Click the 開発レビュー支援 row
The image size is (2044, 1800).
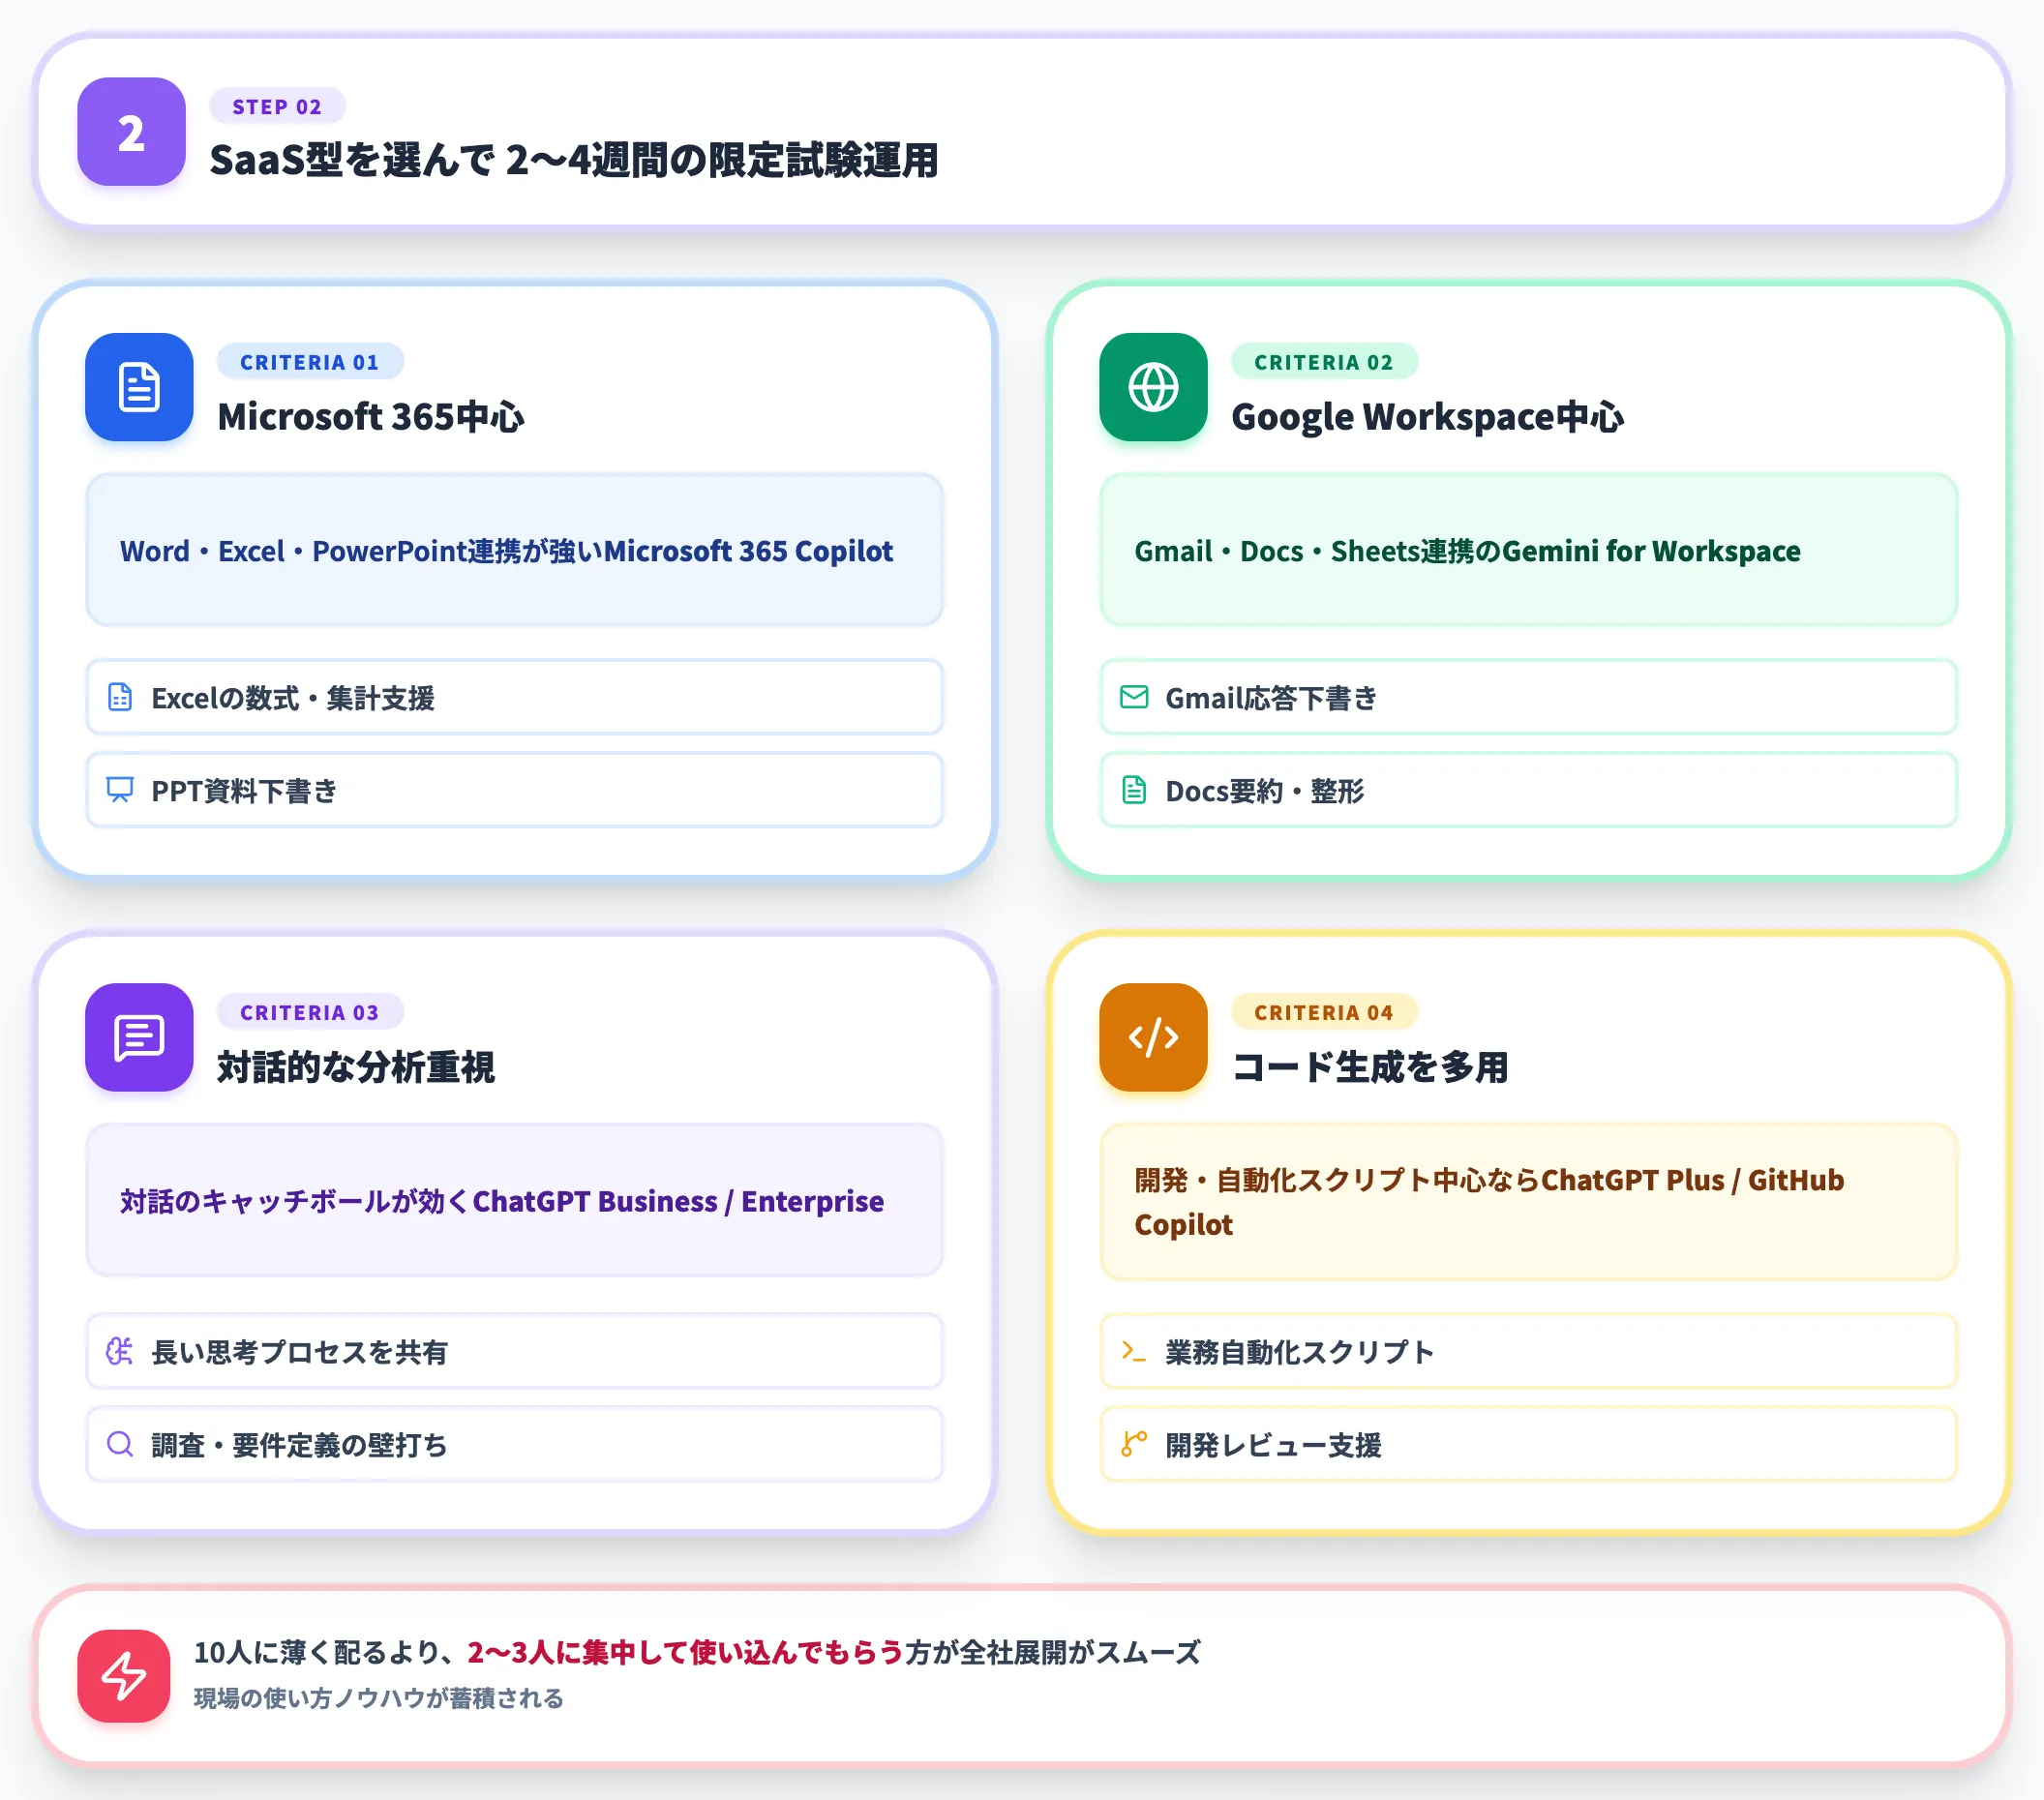(x=1529, y=1444)
